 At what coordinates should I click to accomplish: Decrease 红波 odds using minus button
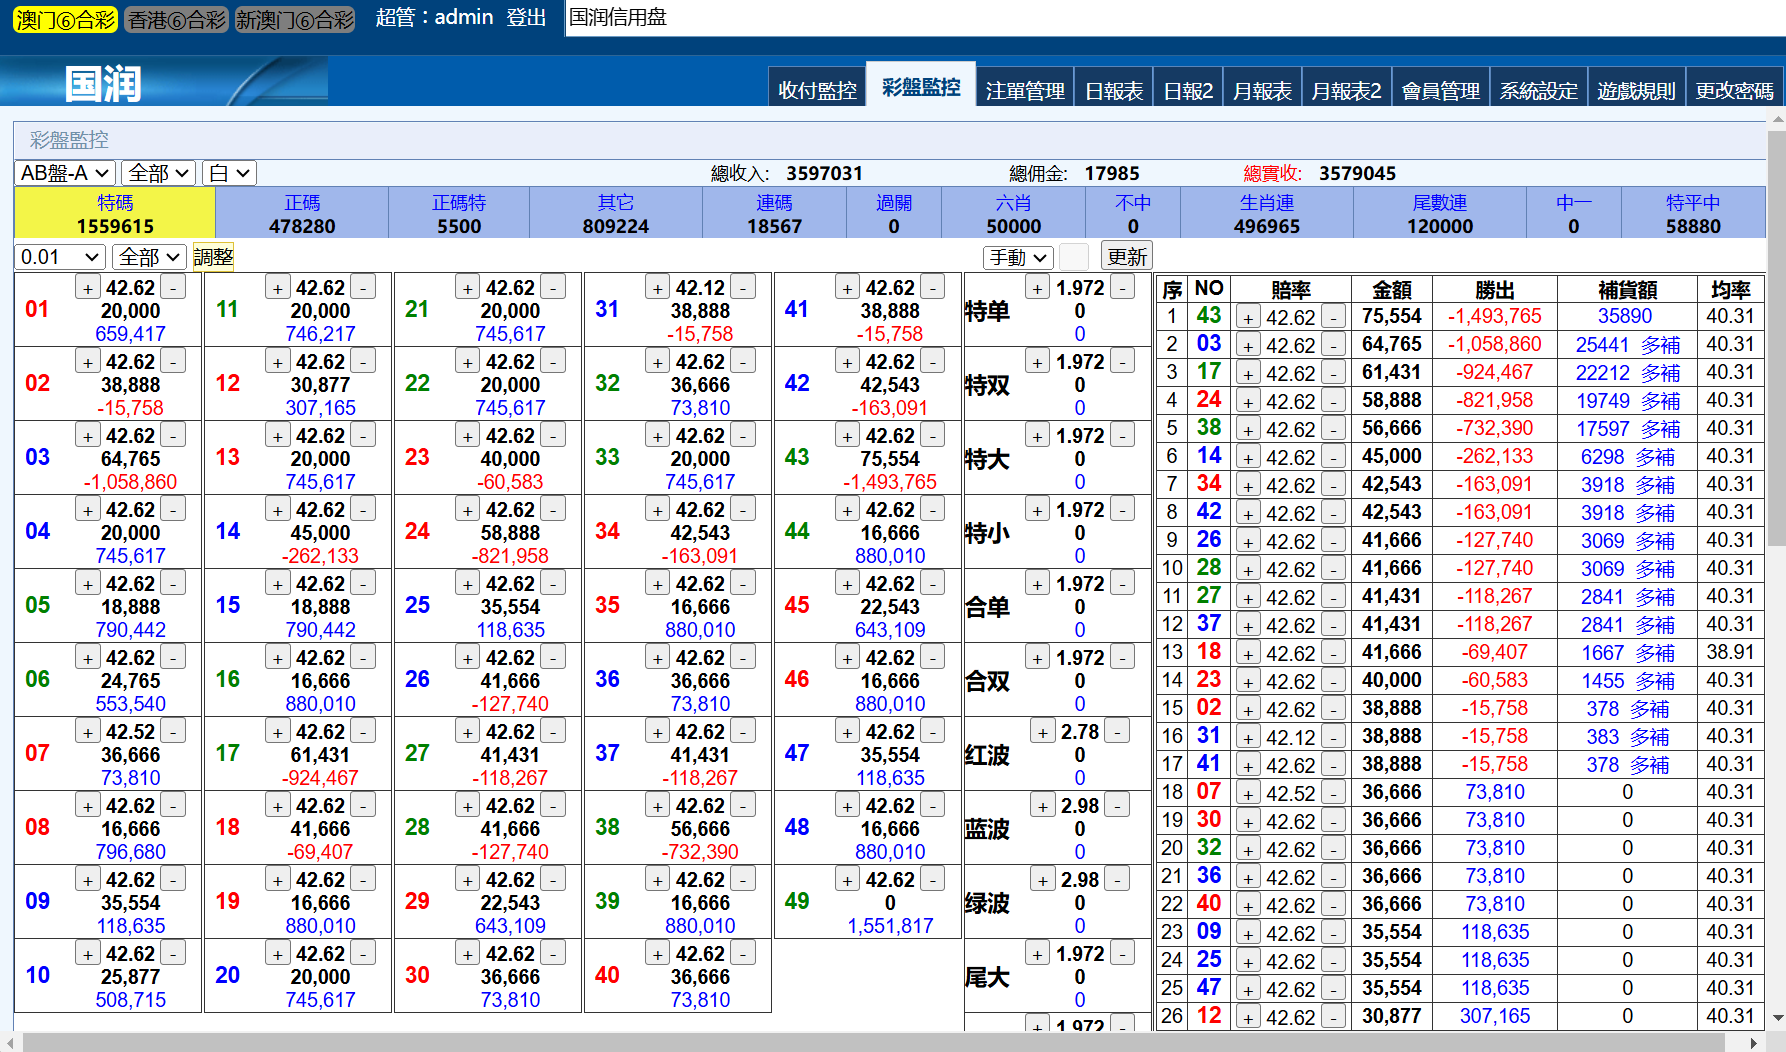click(x=1117, y=732)
